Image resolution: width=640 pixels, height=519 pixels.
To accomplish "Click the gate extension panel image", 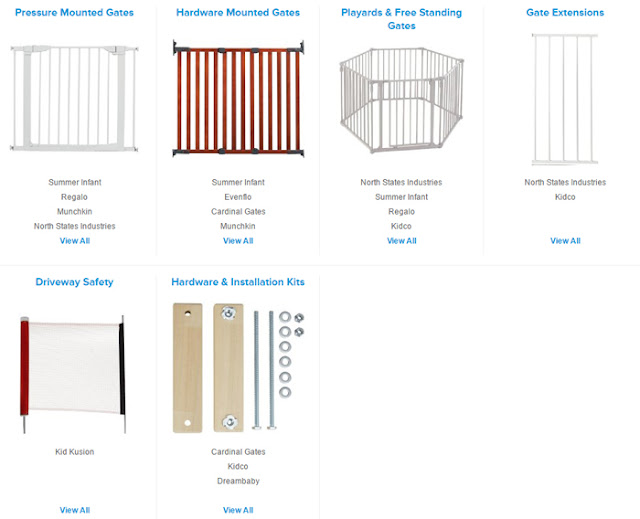I will tap(565, 100).
